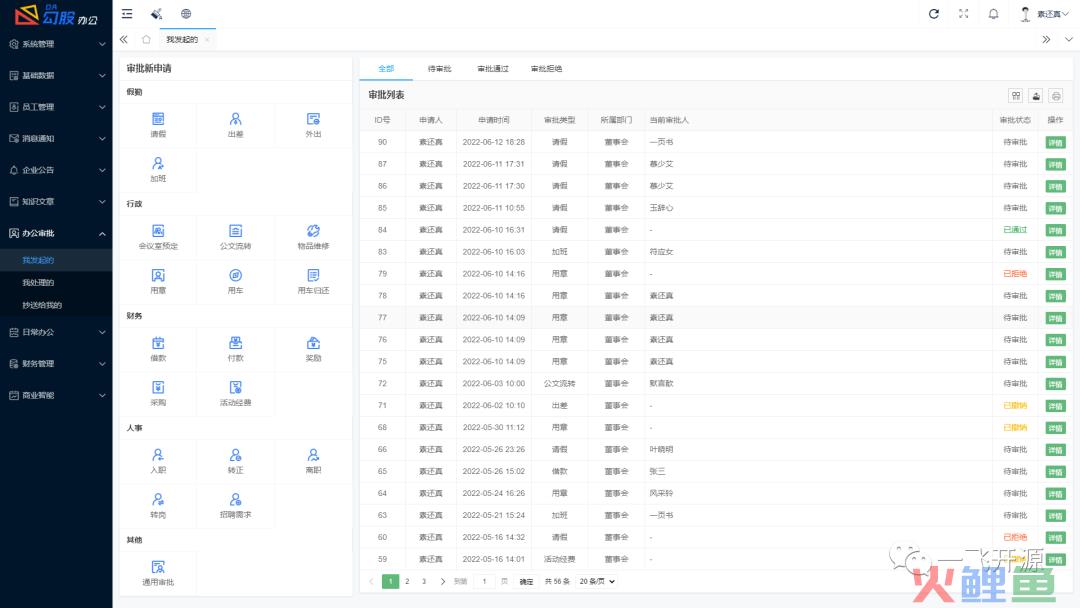Start a 入职 onboarding application
The width and height of the screenshot is (1080, 608).
[x=158, y=461]
